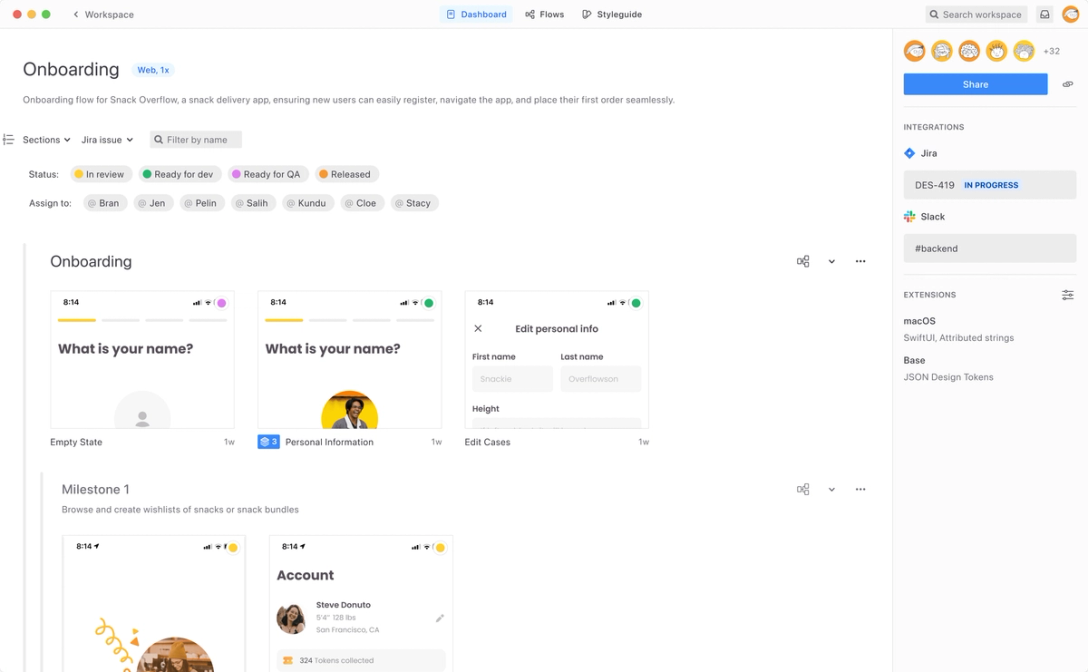Toggle the Ready for dev status filter
1088x672 pixels.
coord(179,174)
